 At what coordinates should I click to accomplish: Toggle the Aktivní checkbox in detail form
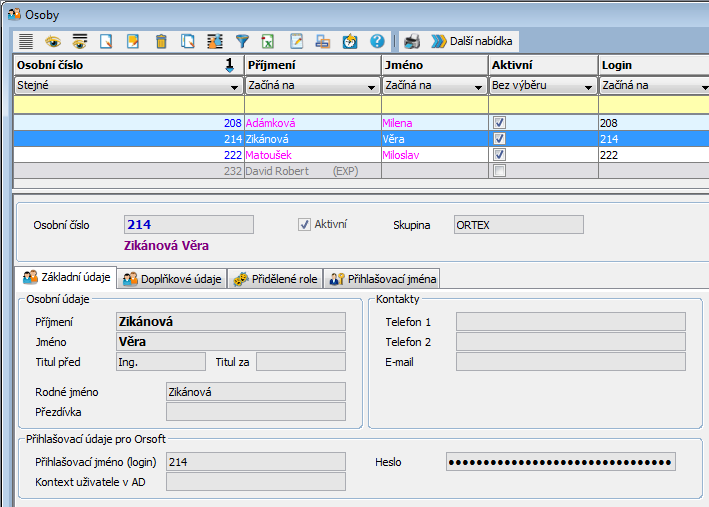(305, 225)
